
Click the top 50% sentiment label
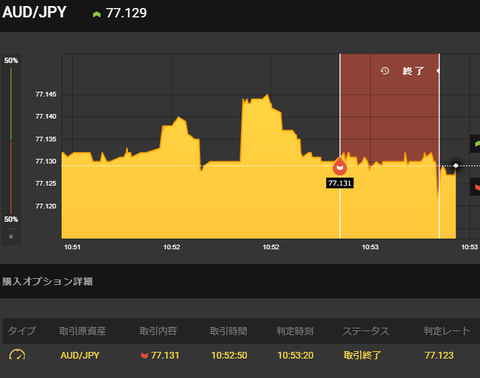coord(11,61)
